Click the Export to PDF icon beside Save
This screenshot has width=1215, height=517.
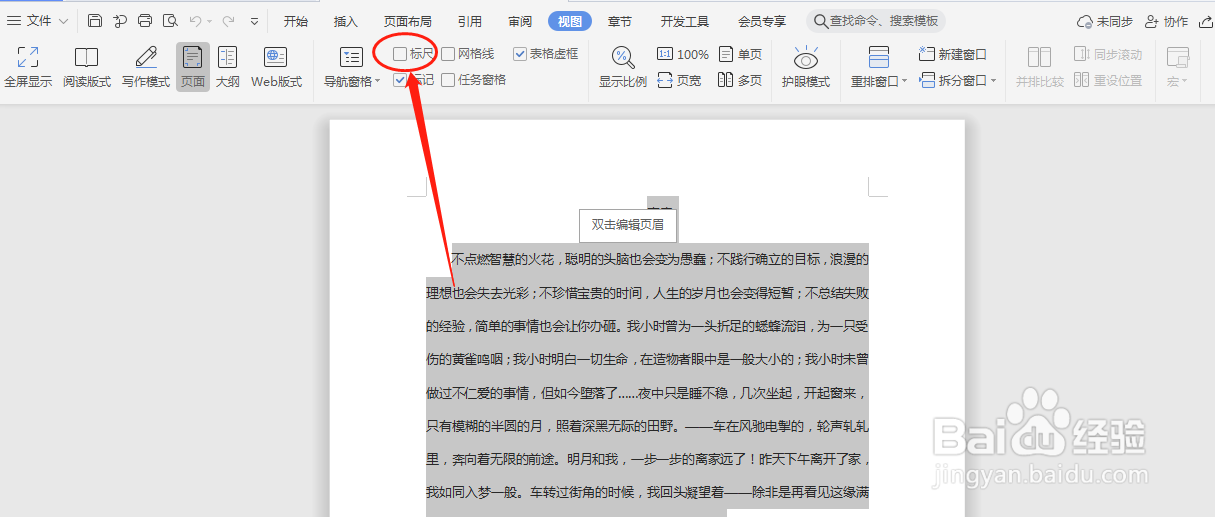tap(120, 21)
